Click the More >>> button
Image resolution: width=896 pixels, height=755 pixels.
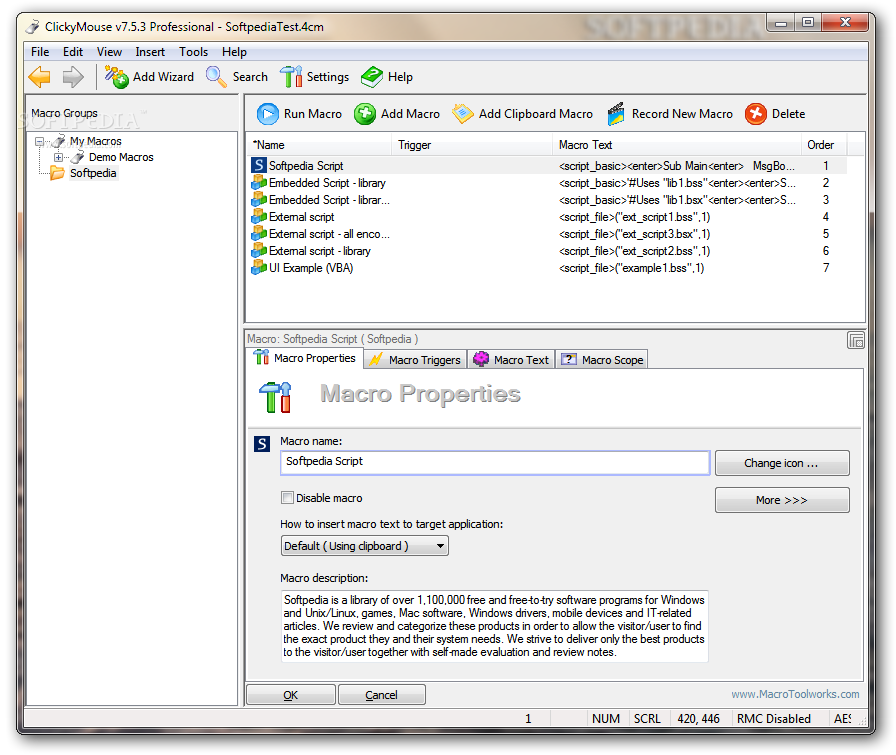(x=782, y=500)
